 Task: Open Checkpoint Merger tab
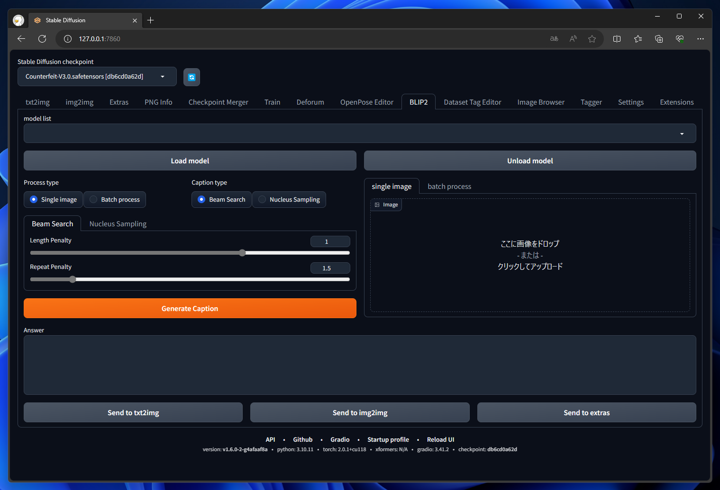[218, 102]
